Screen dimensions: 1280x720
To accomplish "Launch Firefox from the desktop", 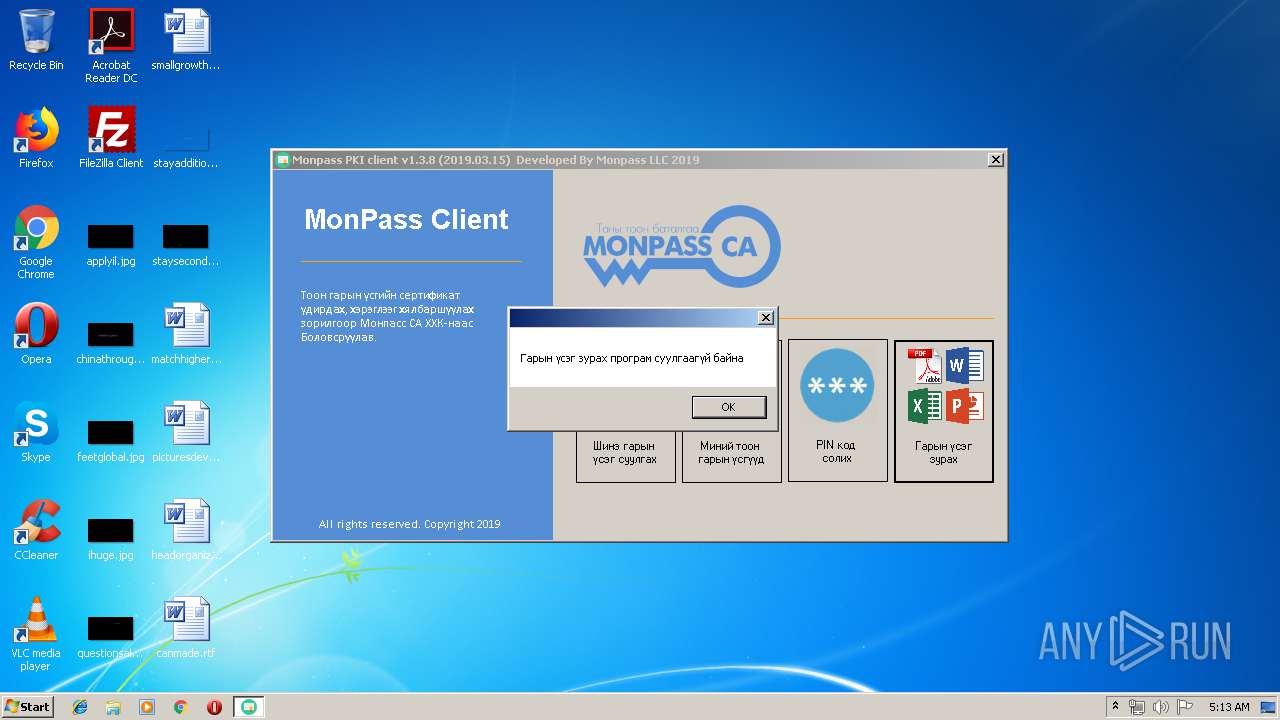I will pos(36,138).
